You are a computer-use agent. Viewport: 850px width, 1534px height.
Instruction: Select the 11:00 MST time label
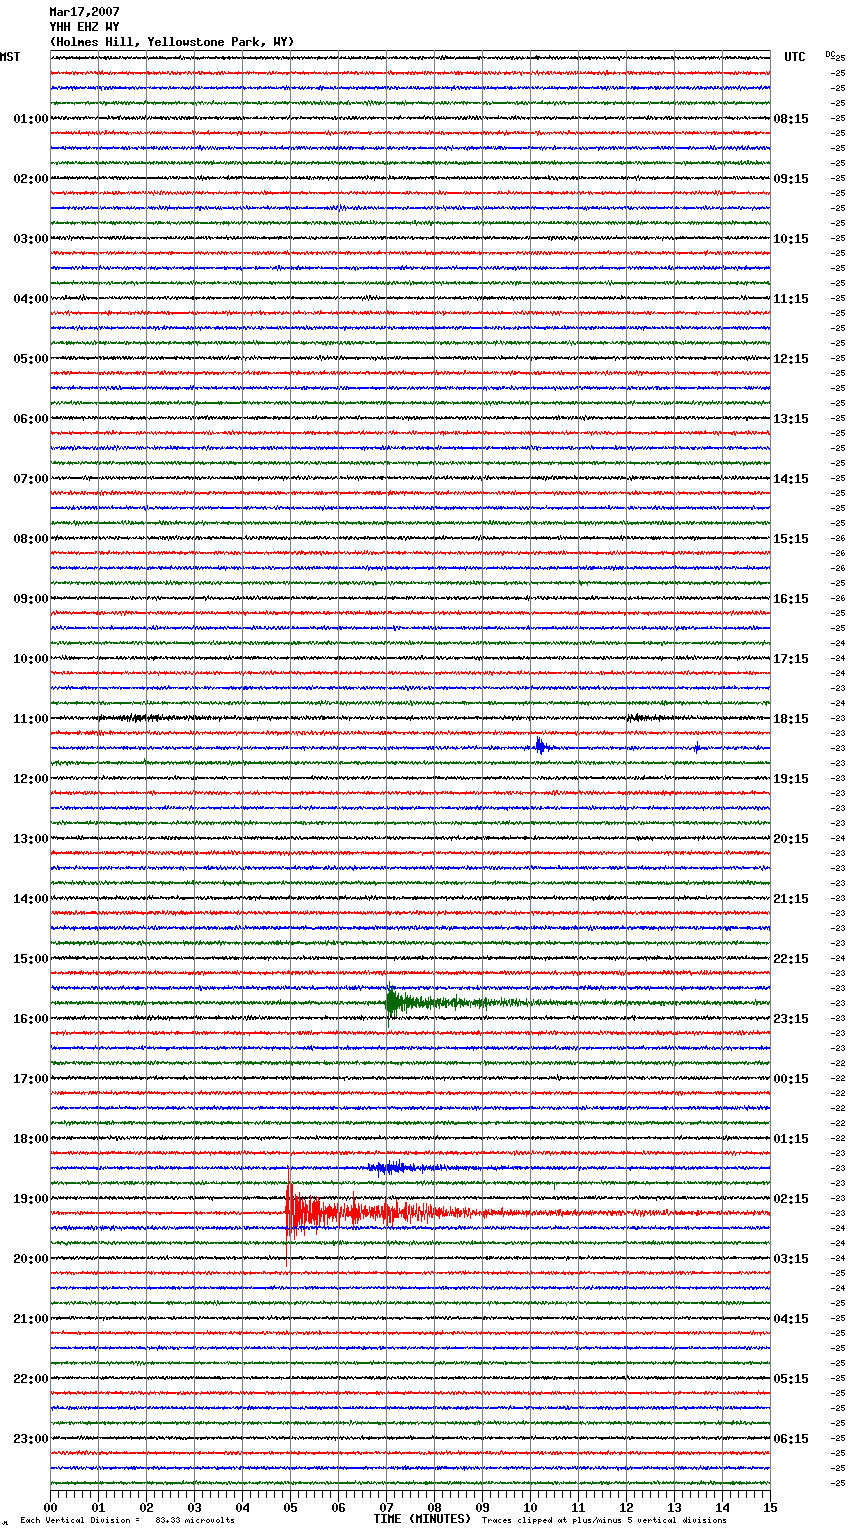click(30, 719)
